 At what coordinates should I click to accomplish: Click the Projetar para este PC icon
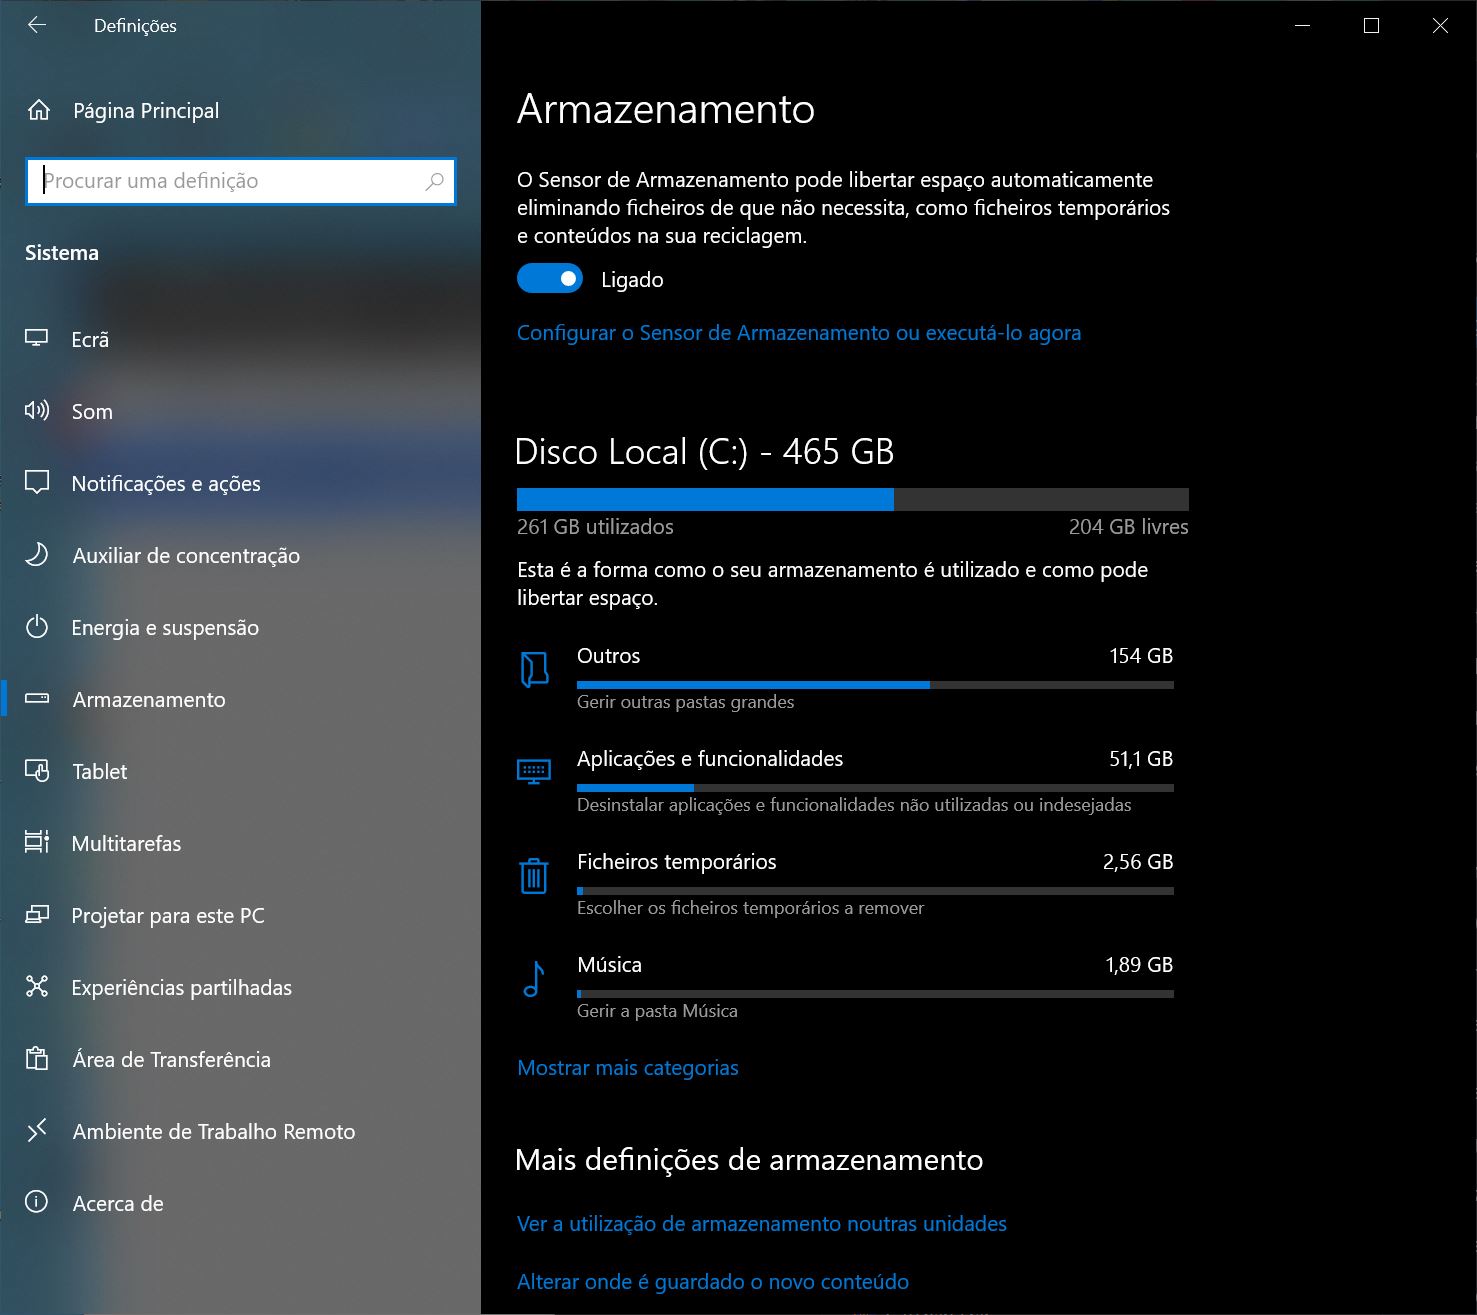click(37, 915)
